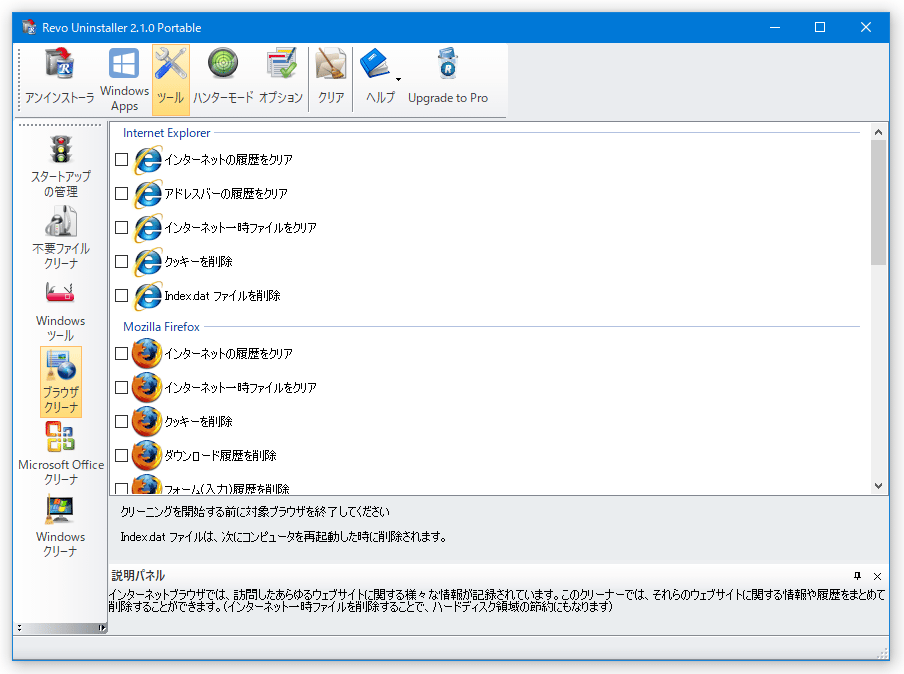904x674 pixels.
Task: Open Microsoft Office クリーナ in sidebar
Action: pos(61,454)
